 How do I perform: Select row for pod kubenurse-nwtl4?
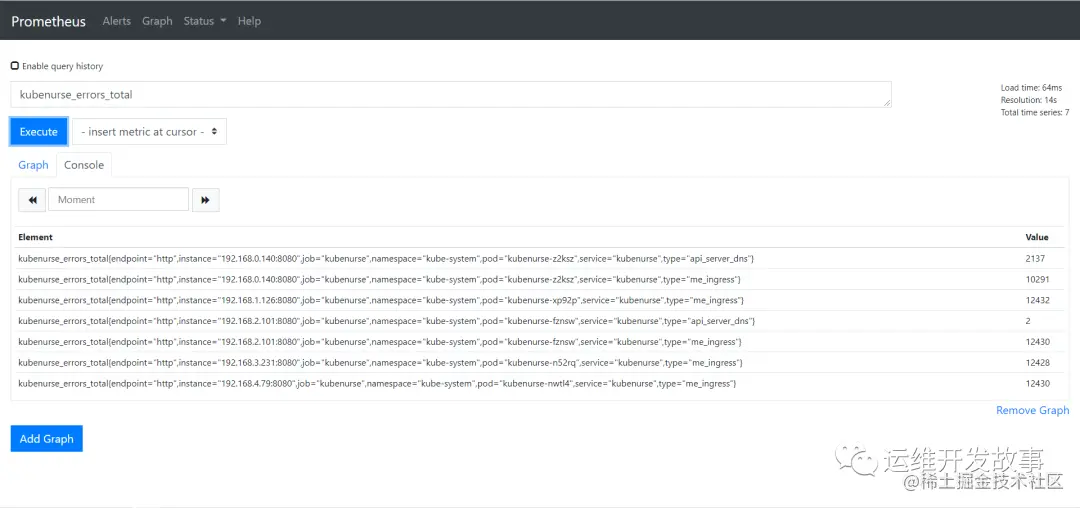click(x=539, y=383)
